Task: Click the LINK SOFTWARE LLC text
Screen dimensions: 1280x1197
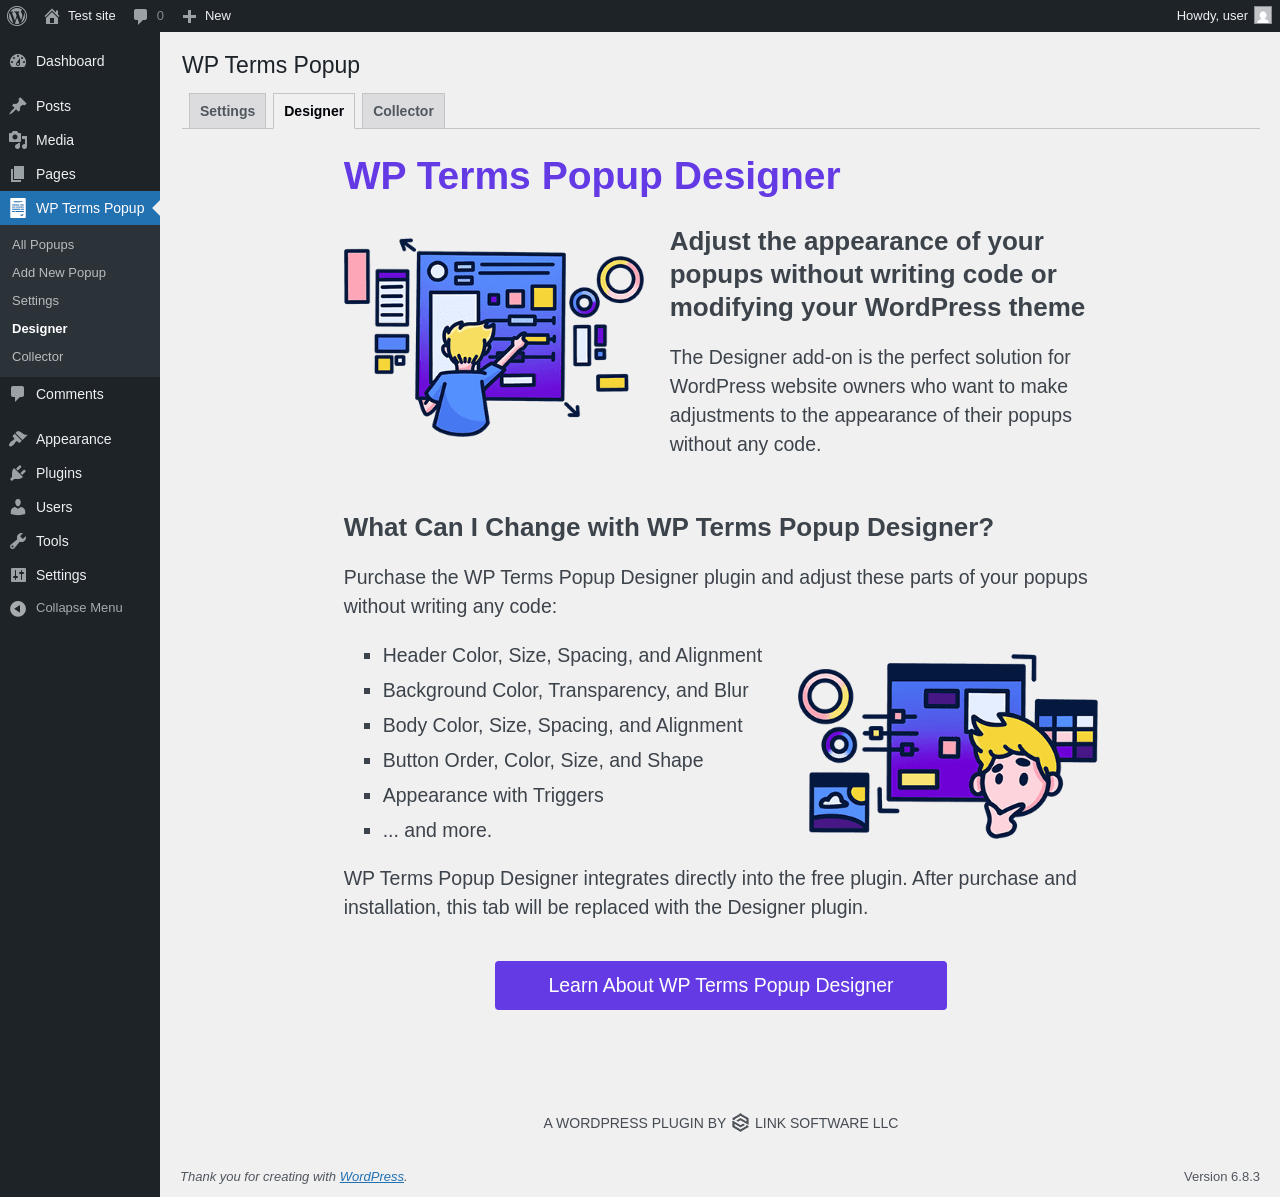Action: click(827, 1123)
